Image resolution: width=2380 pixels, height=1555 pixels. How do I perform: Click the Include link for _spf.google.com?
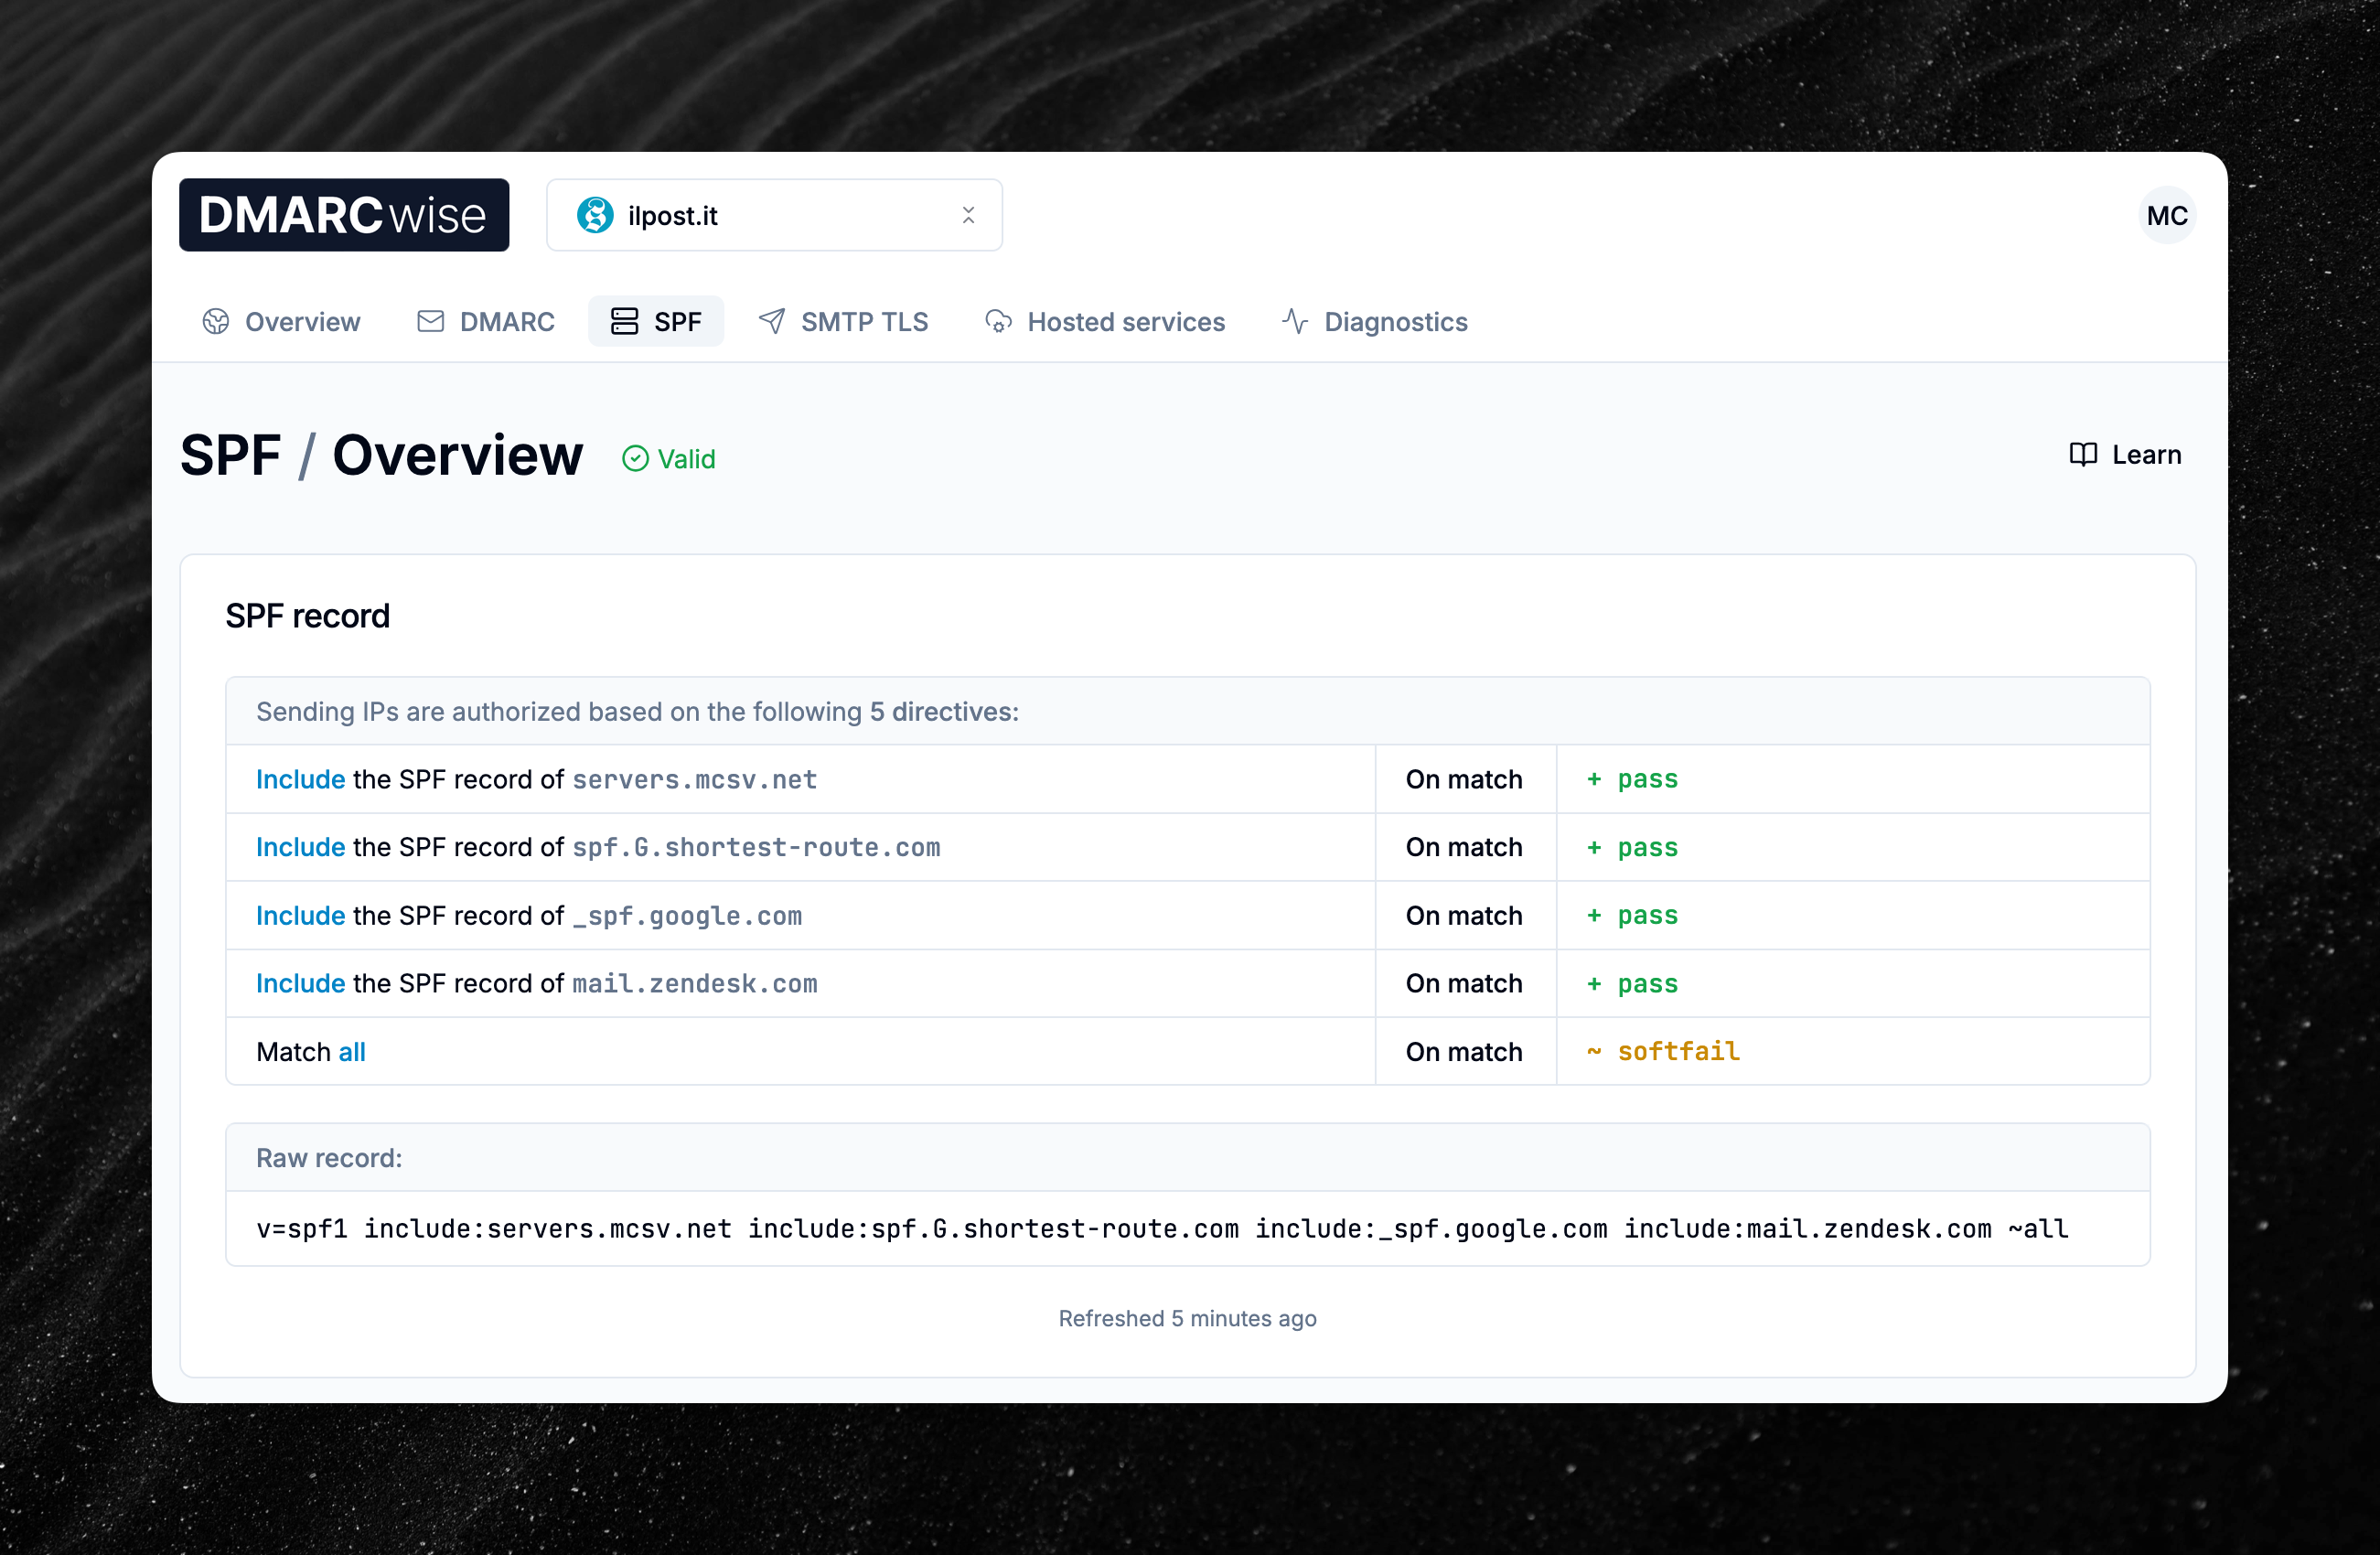[x=299, y=915]
